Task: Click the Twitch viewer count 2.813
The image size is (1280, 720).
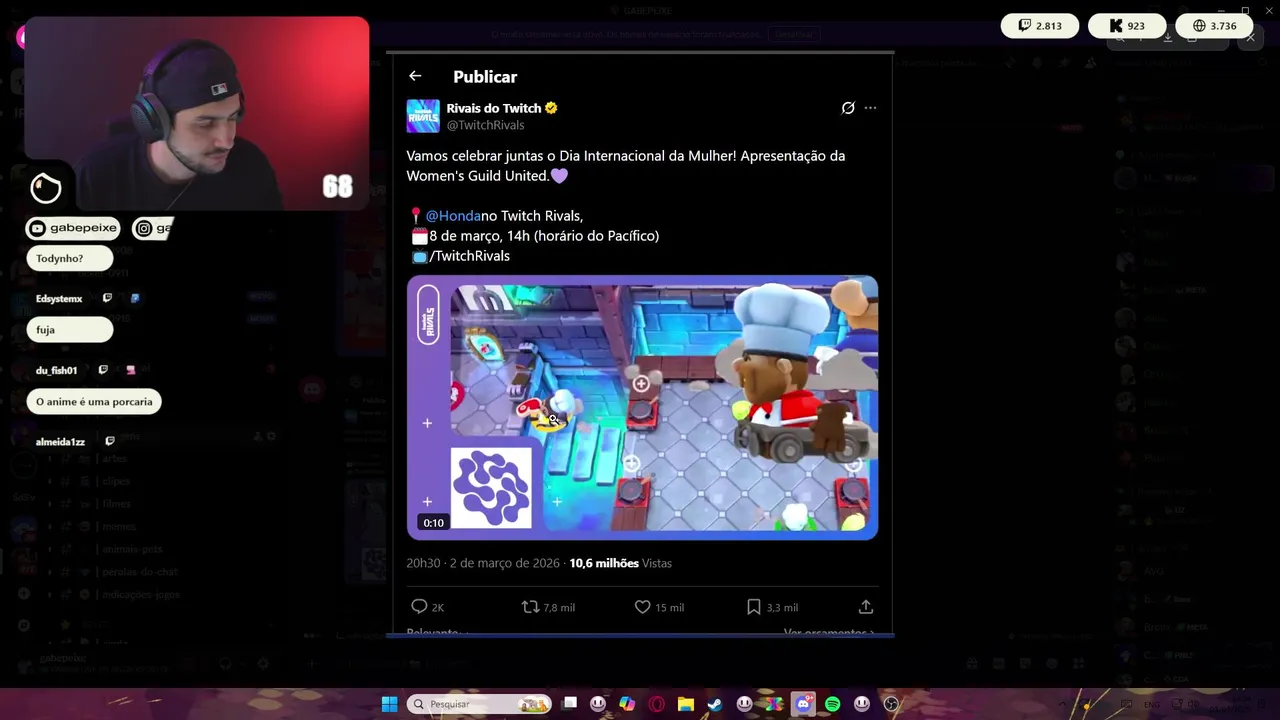Action: tap(1040, 26)
